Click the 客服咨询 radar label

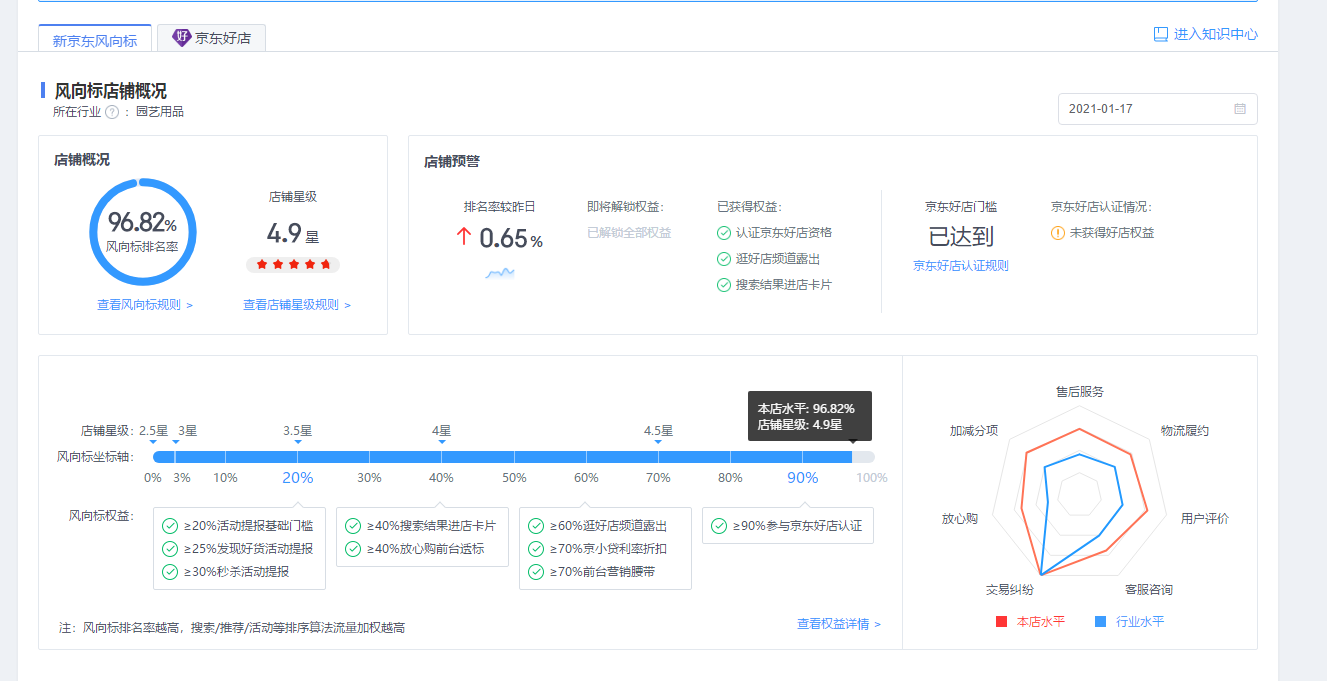tap(1149, 590)
